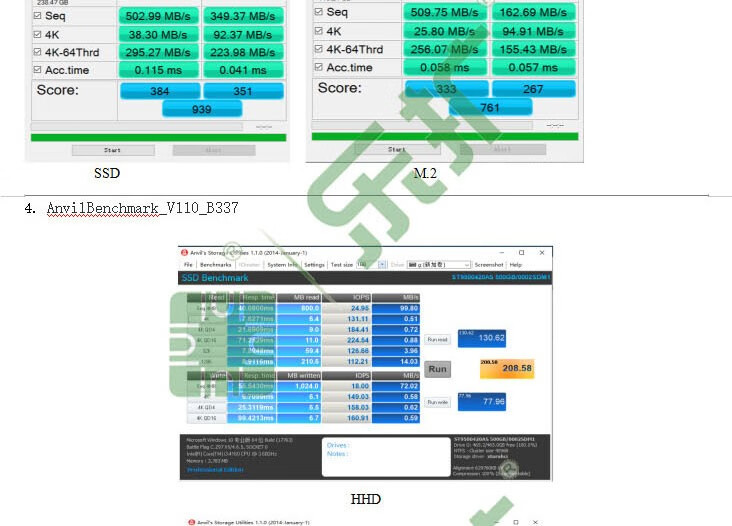This screenshot has width=732, height=526.
Task: Expand the Drive selection combo box
Action: [438, 265]
